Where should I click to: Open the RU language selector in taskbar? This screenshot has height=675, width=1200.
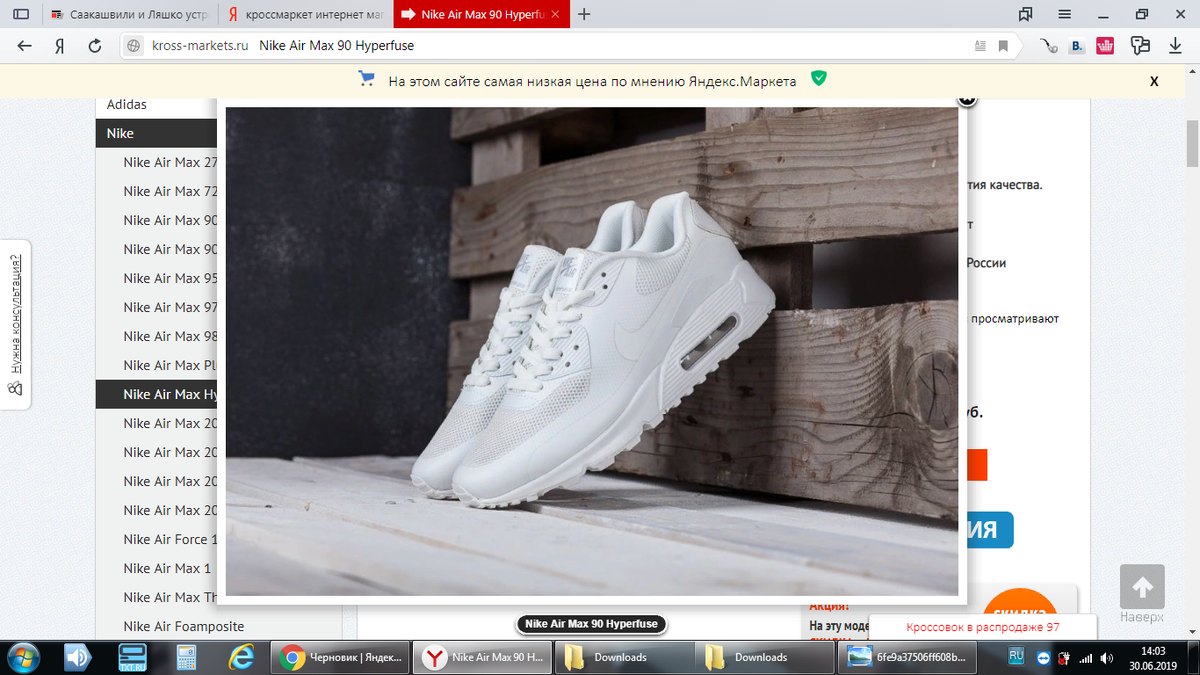[1015, 657]
